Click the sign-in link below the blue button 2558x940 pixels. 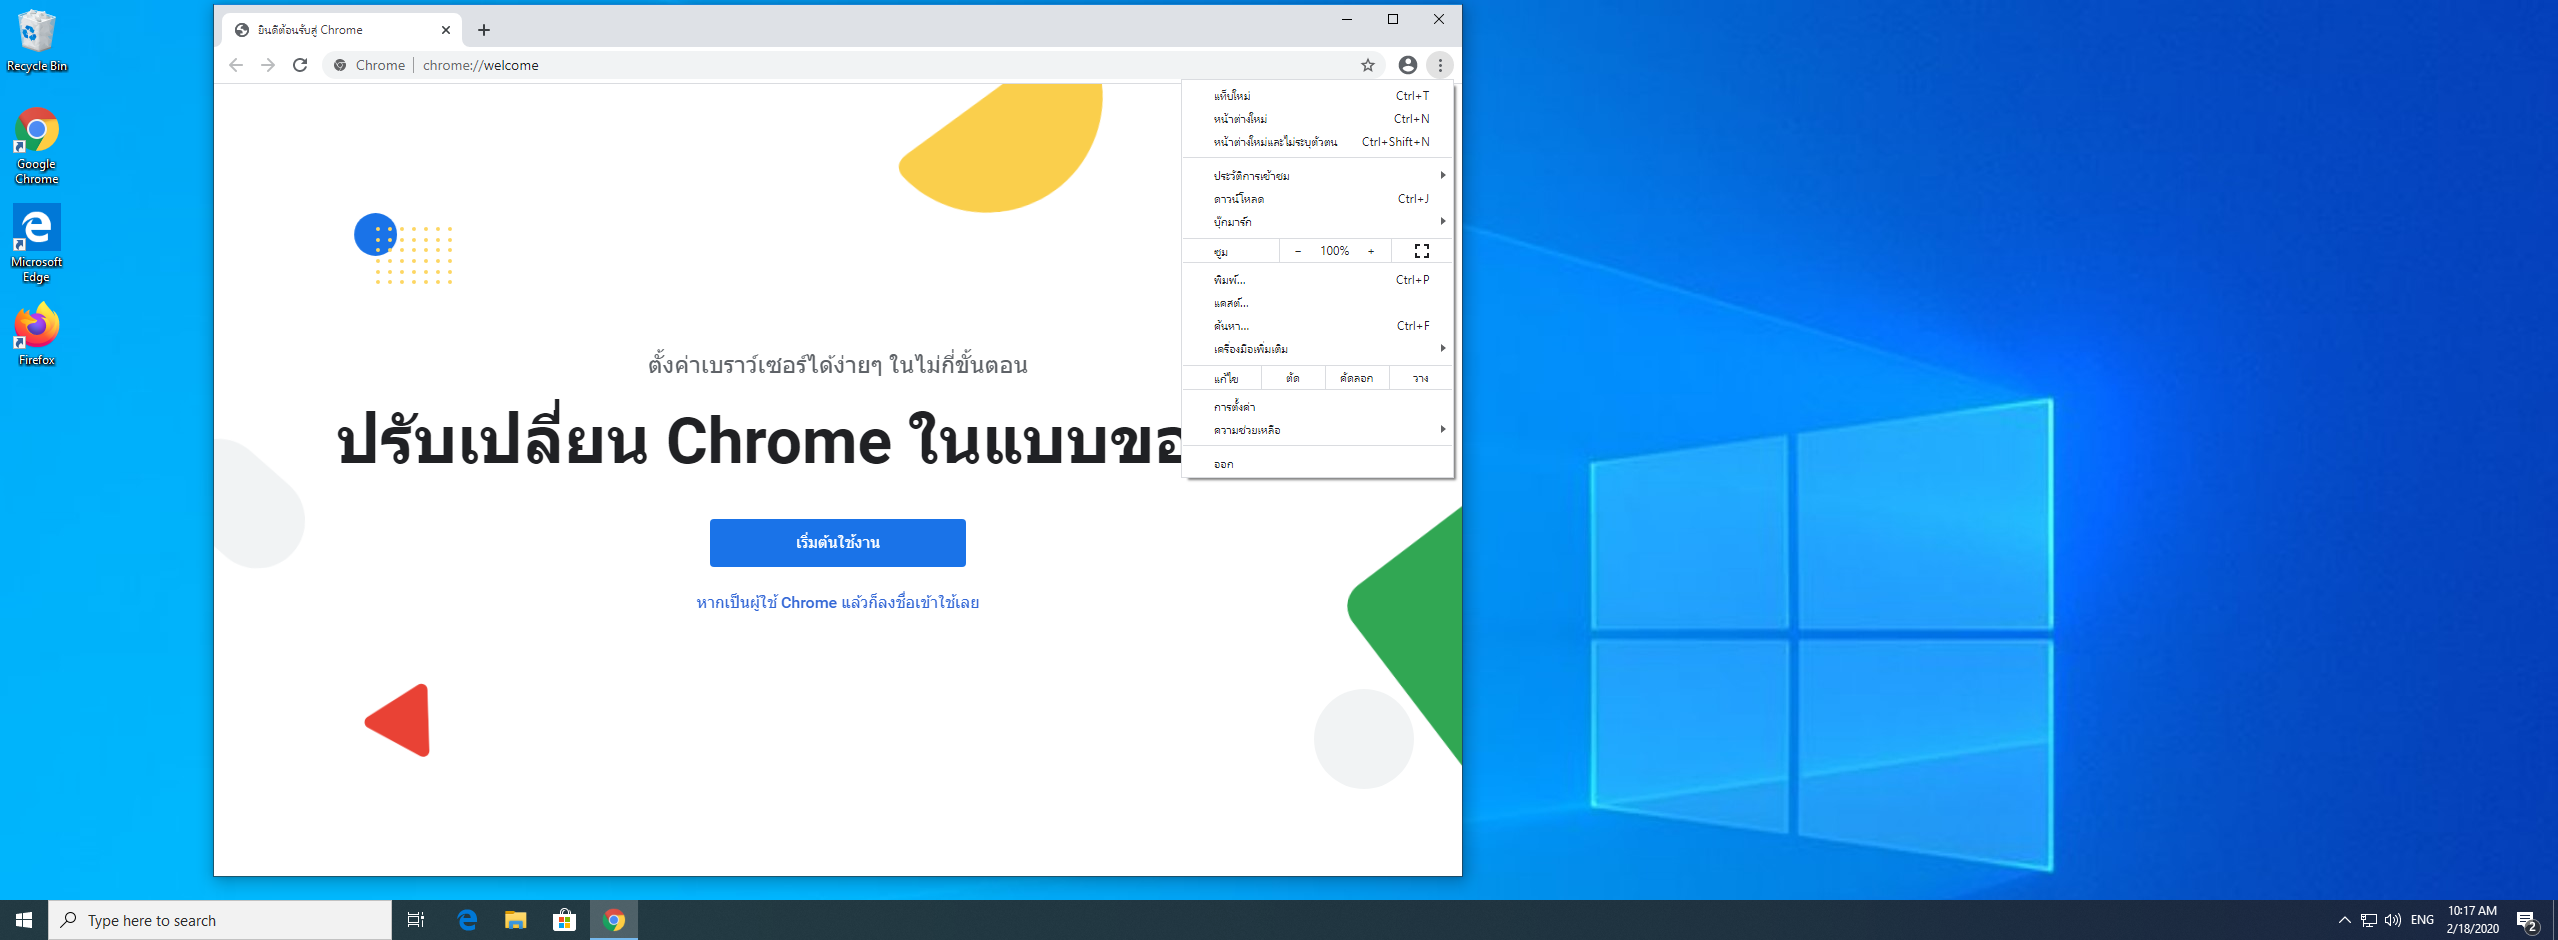click(x=838, y=603)
